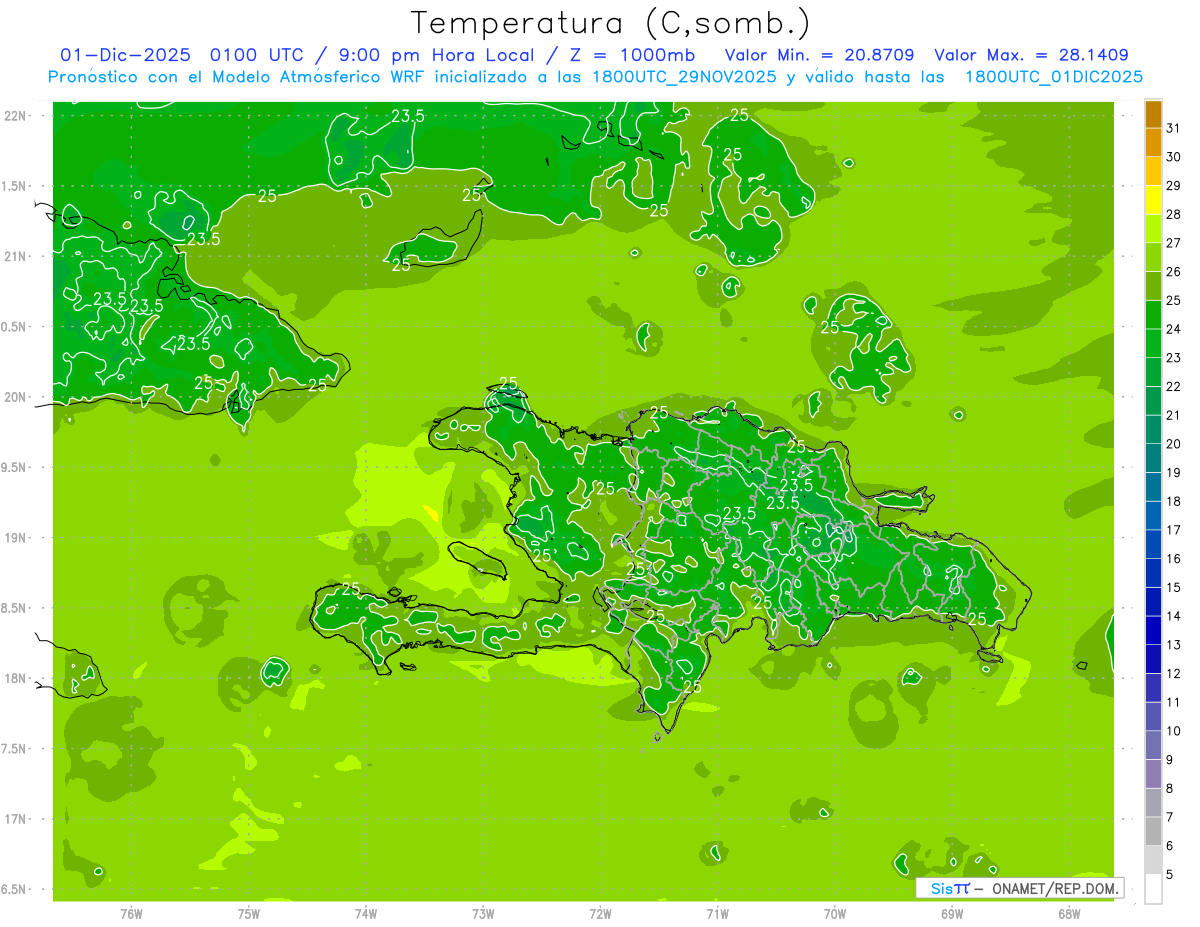This screenshot has width=1200, height=927.
Task: Click the dark blue legend swatch between 12 and 13
Action: point(1153,659)
